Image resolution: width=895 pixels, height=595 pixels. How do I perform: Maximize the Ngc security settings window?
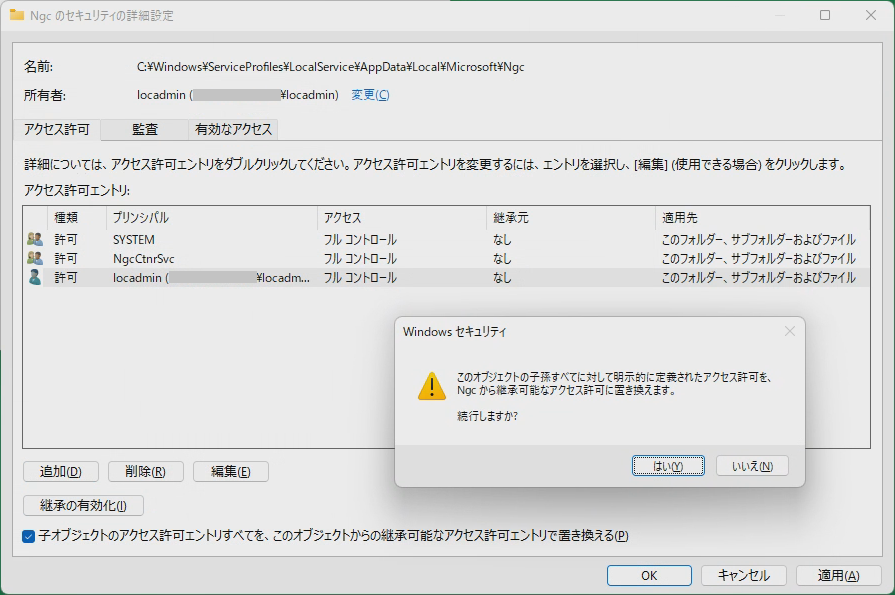[x=825, y=15]
